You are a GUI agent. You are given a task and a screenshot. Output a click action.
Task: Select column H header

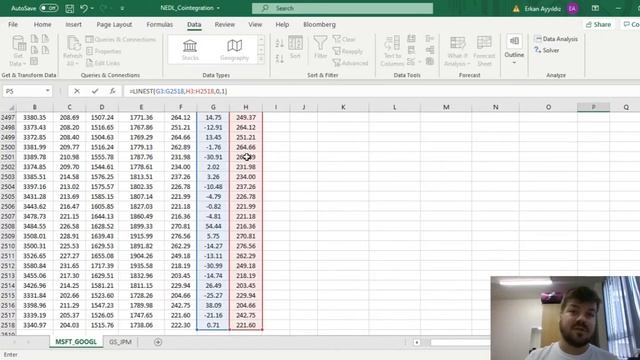[x=246, y=107]
